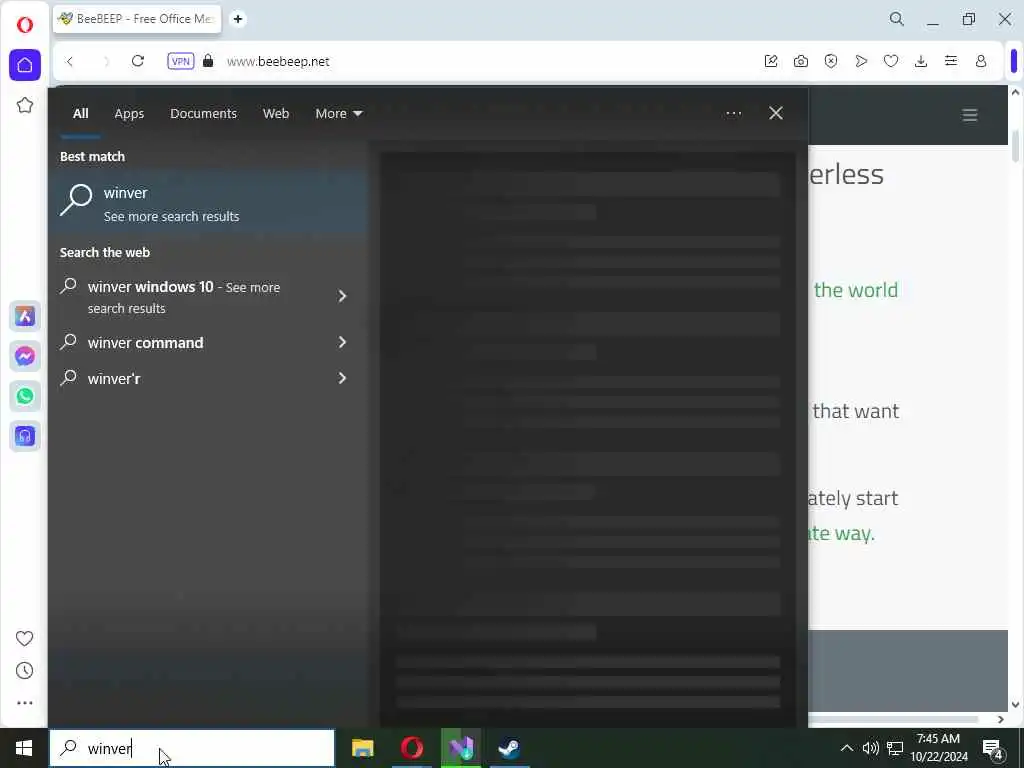Switch to the All search filter
The height and width of the screenshot is (768, 1024).
tap(80, 114)
